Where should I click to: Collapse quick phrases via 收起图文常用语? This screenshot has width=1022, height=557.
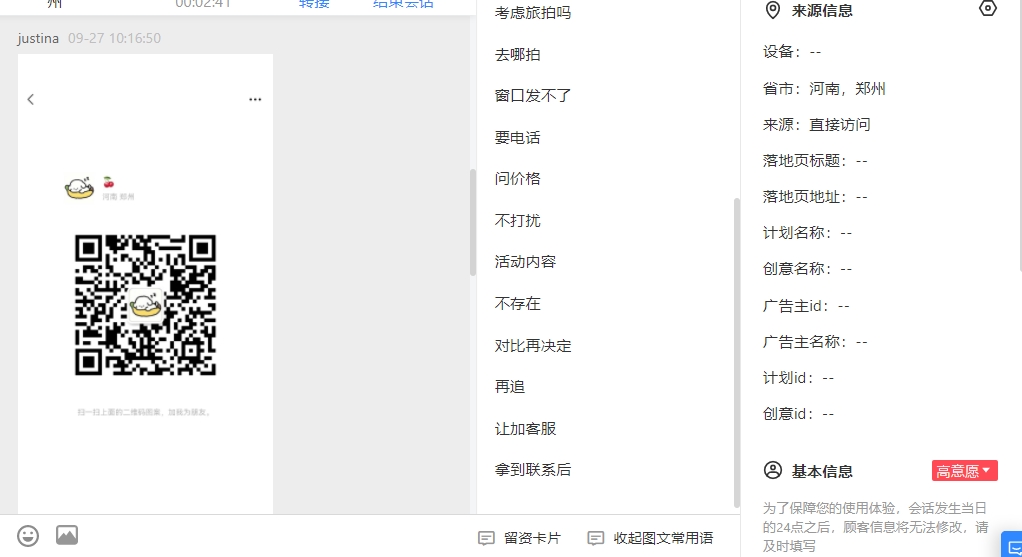650,538
